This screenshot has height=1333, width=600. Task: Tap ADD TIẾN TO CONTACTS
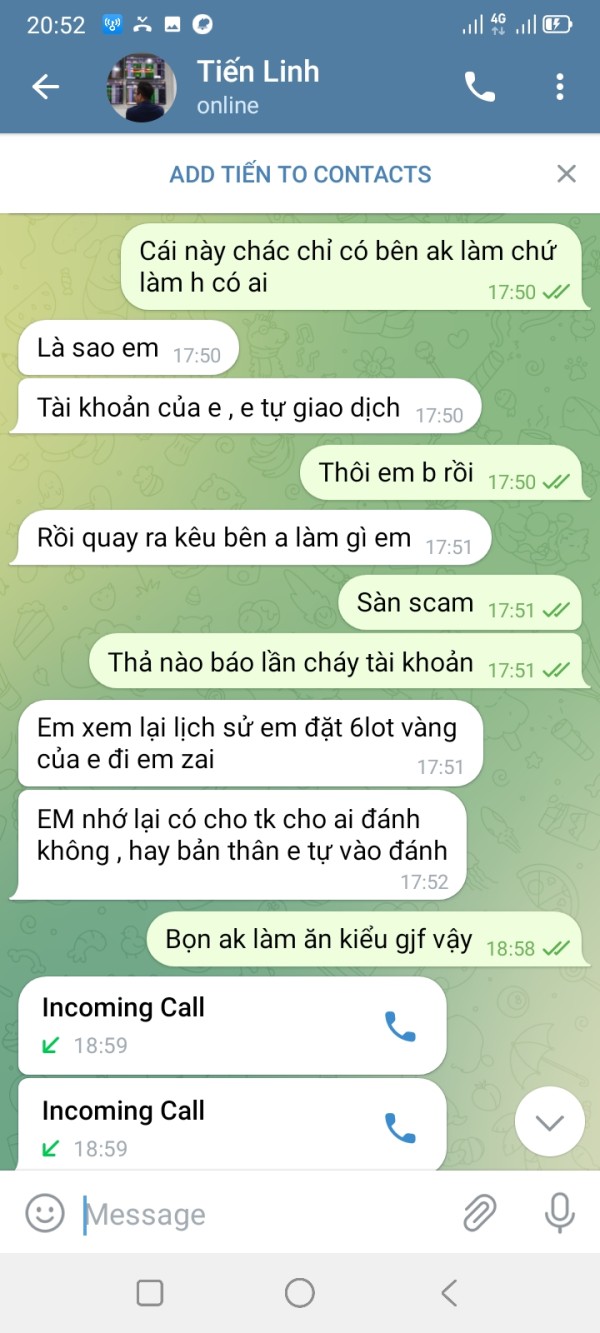pyautogui.click(x=300, y=174)
